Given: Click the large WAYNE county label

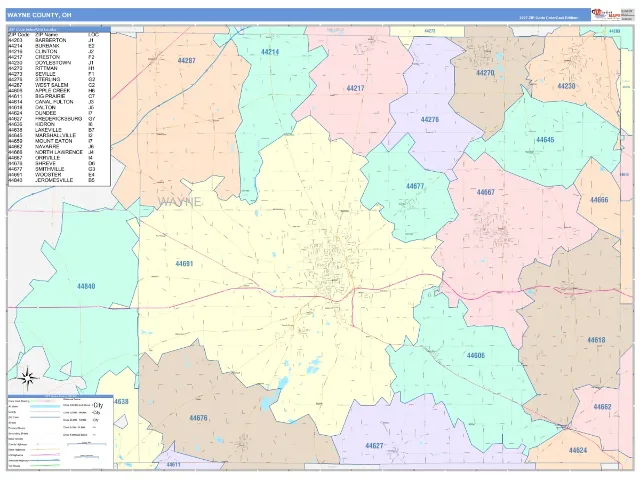Looking at the screenshot, I should coord(180,202).
